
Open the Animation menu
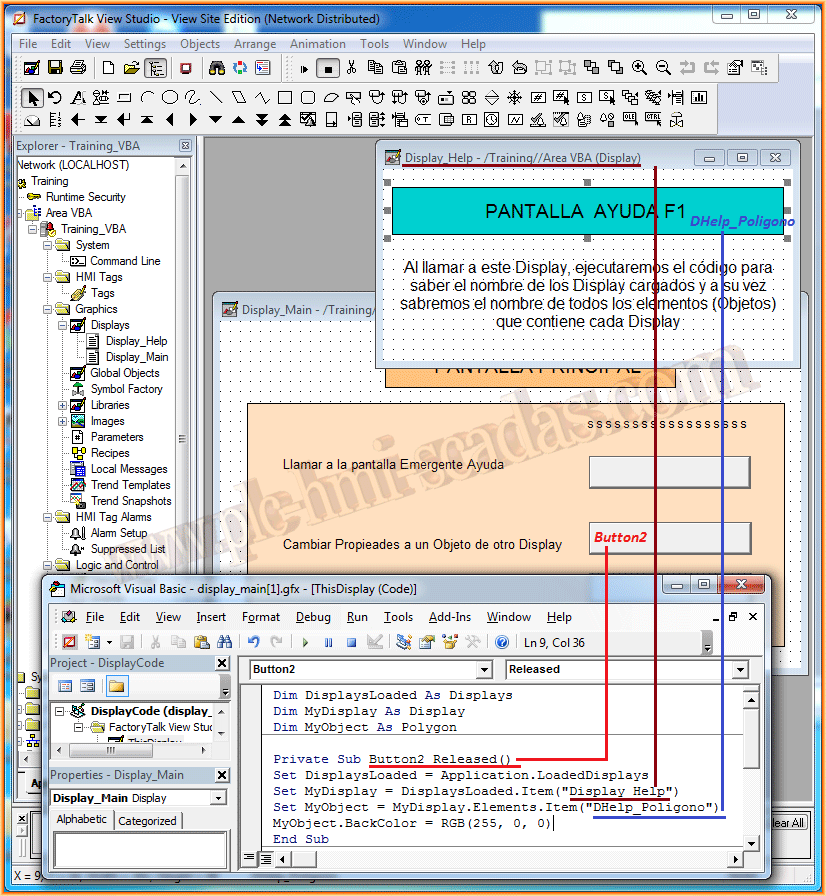tap(317, 44)
